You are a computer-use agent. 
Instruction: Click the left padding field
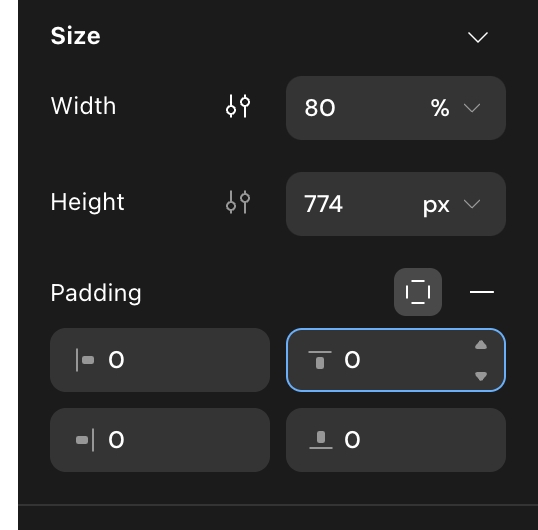160,360
